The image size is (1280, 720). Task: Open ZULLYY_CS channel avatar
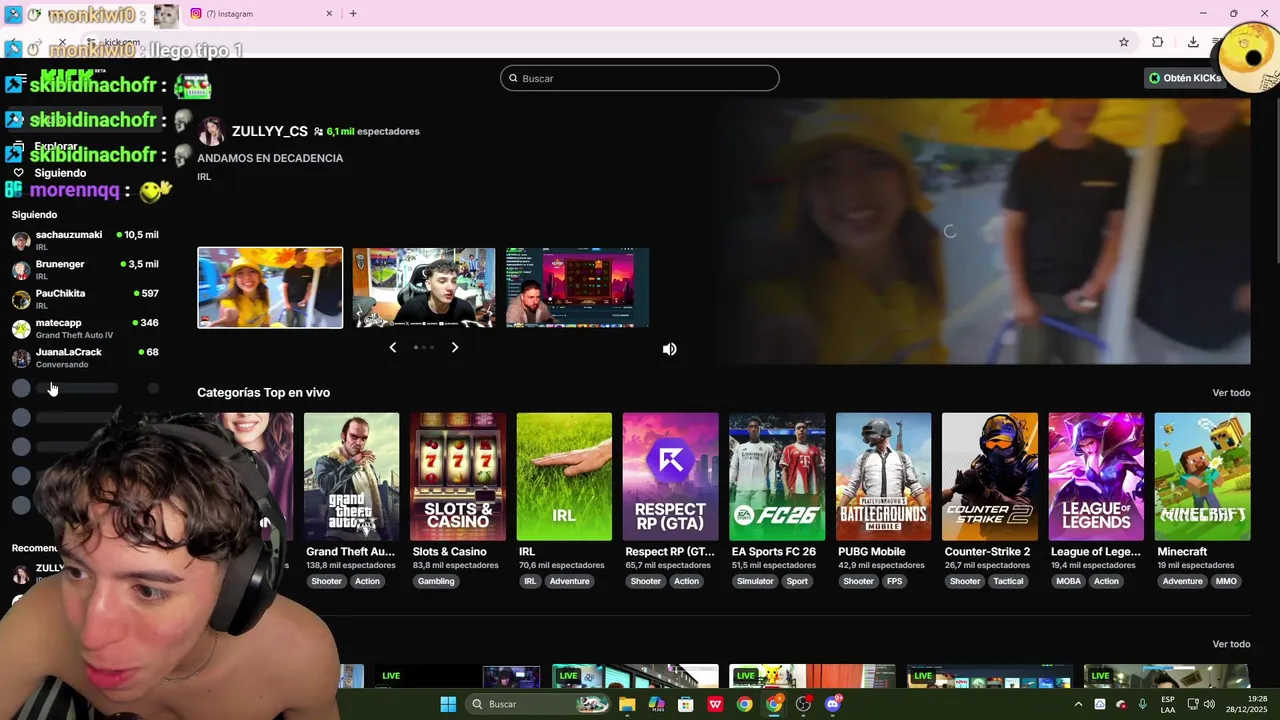click(x=211, y=131)
